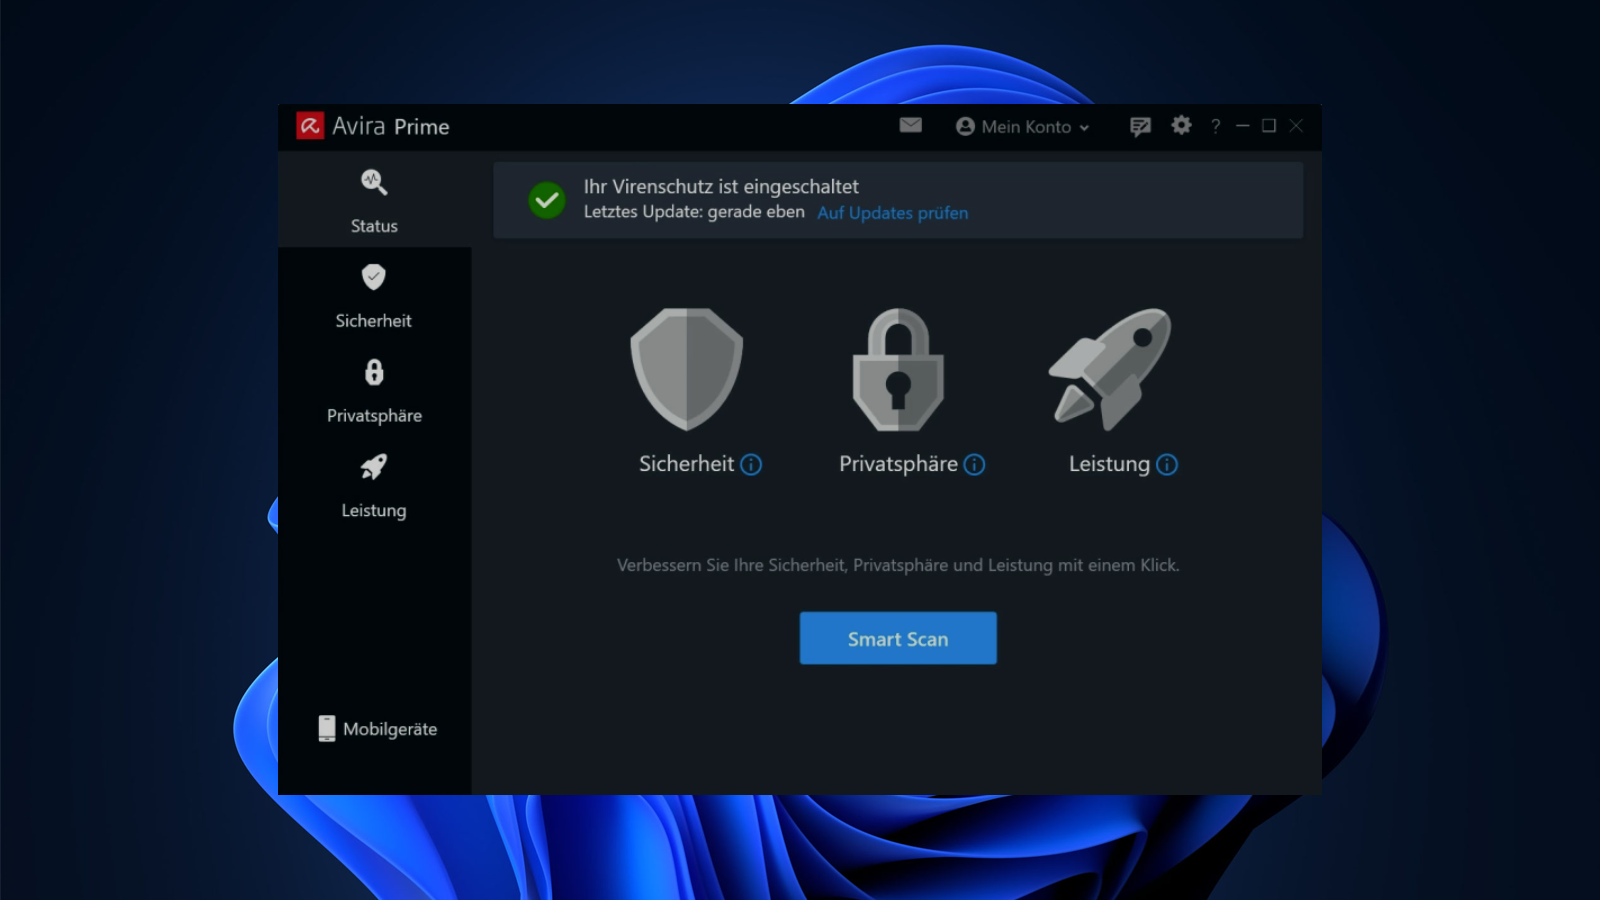The image size is (1600, 900).
Task: Start the Smart Scan
Action: [898, 638]
